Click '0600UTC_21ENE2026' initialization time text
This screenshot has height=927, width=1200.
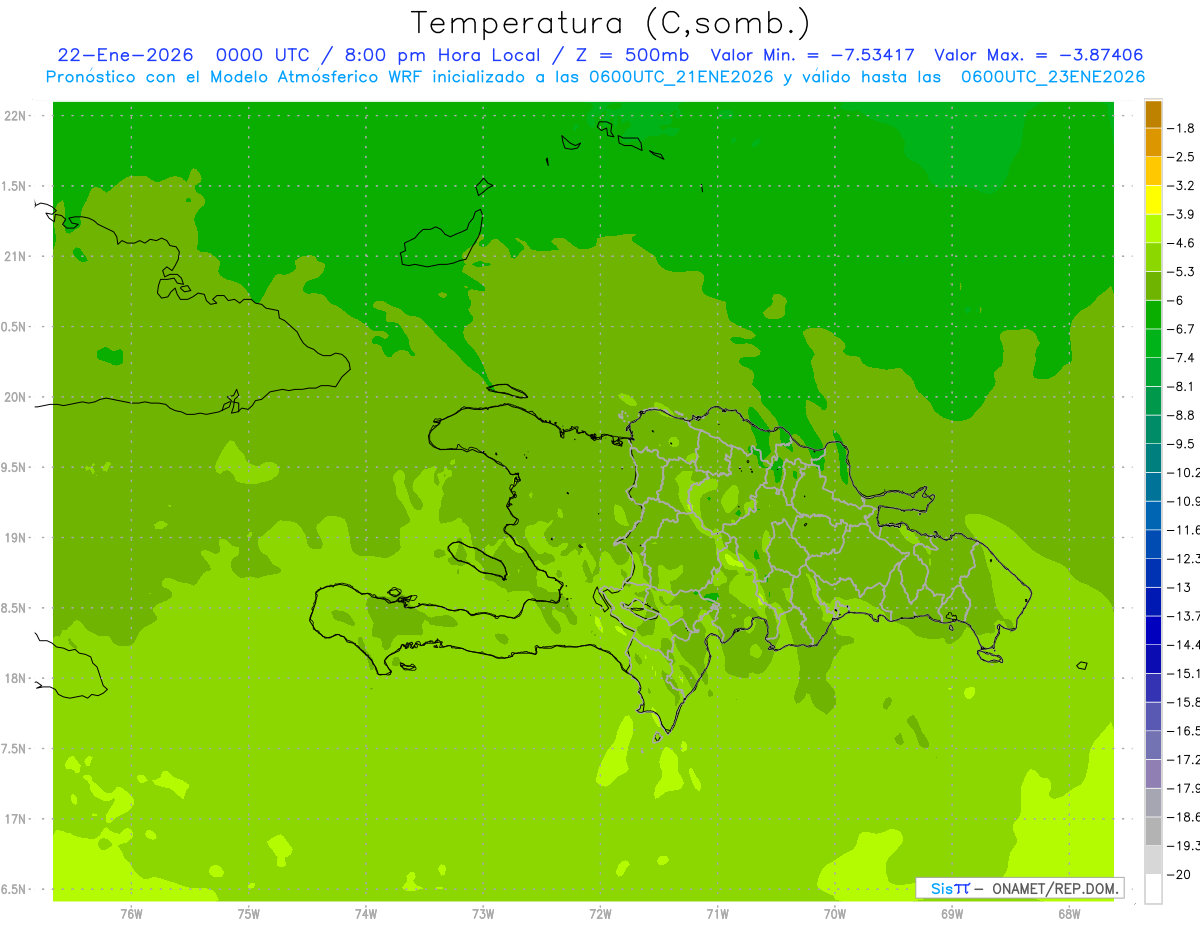click(x=680, y=77)
